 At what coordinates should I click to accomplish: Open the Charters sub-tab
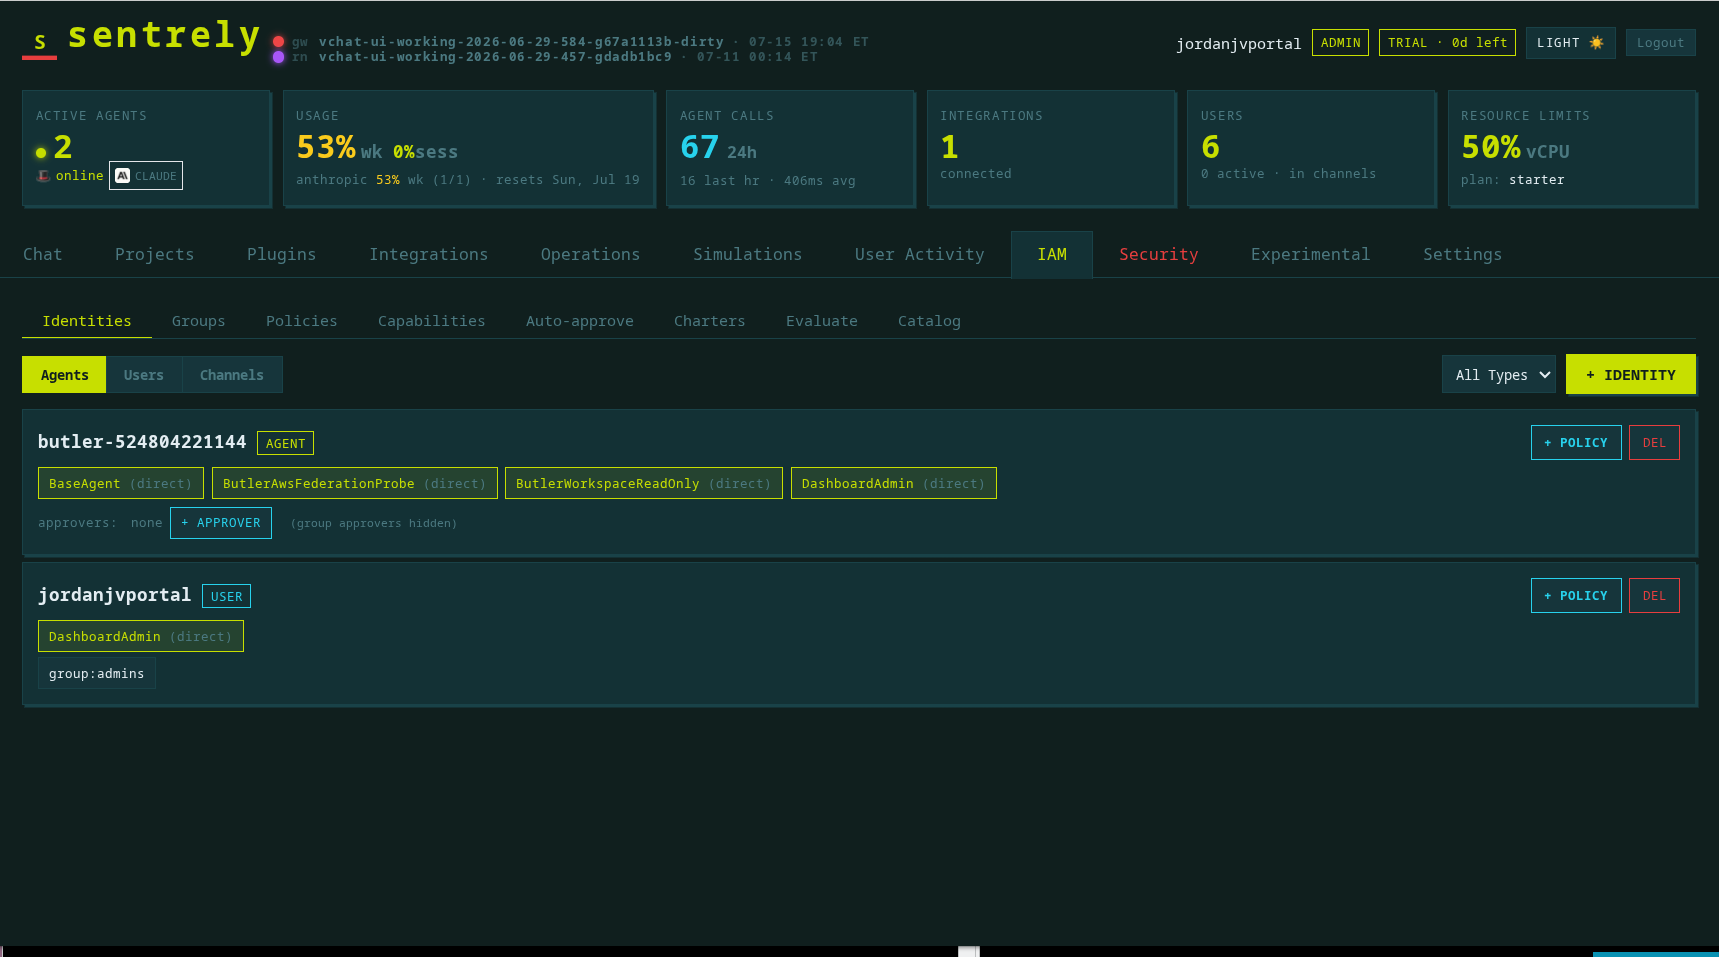click(709, 321)
